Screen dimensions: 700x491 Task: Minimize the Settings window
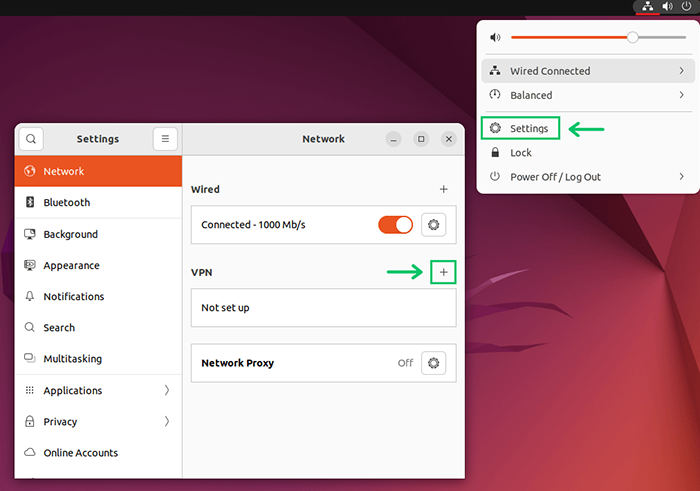click(x=393, y=139)
